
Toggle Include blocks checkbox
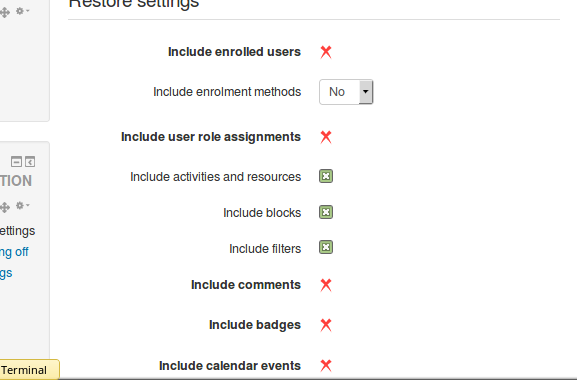tap(326, 212)
